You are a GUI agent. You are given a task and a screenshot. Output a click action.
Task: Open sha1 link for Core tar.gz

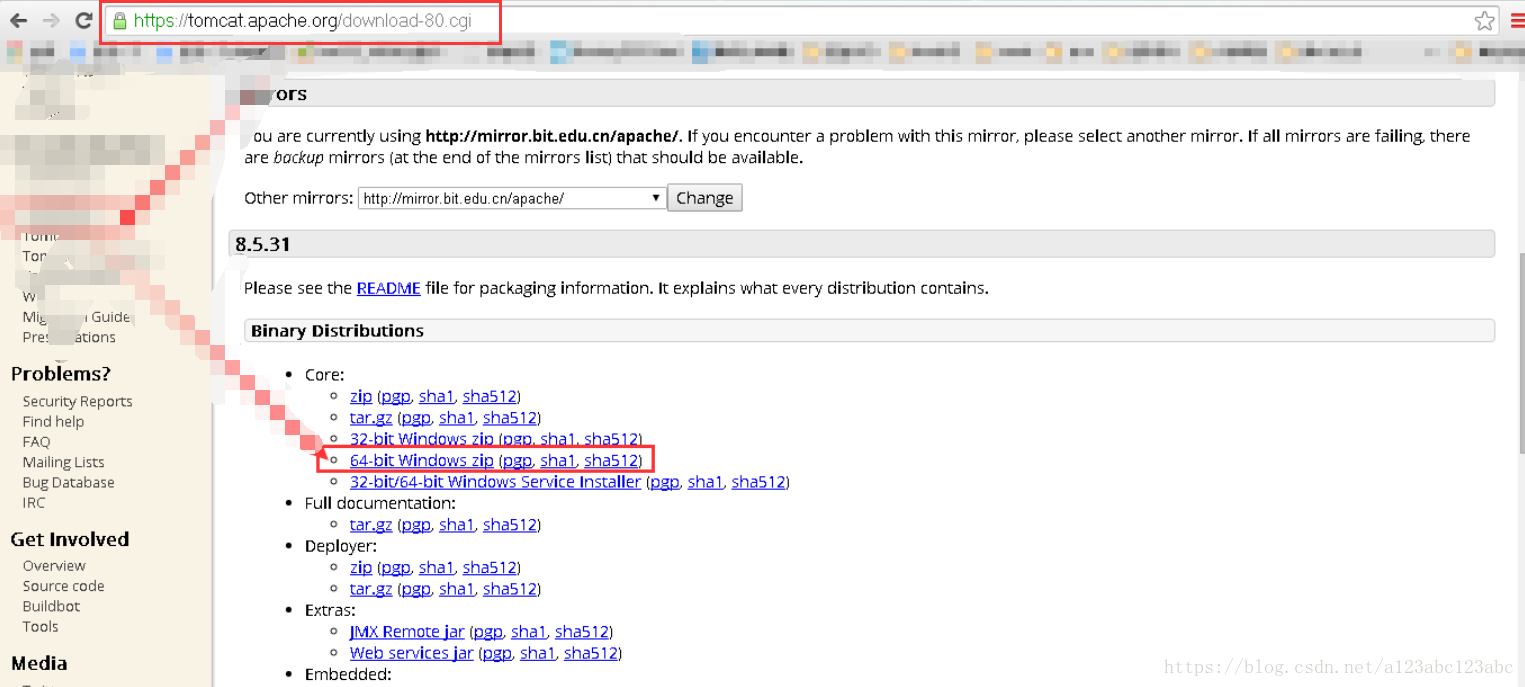[x=456, y=418]
